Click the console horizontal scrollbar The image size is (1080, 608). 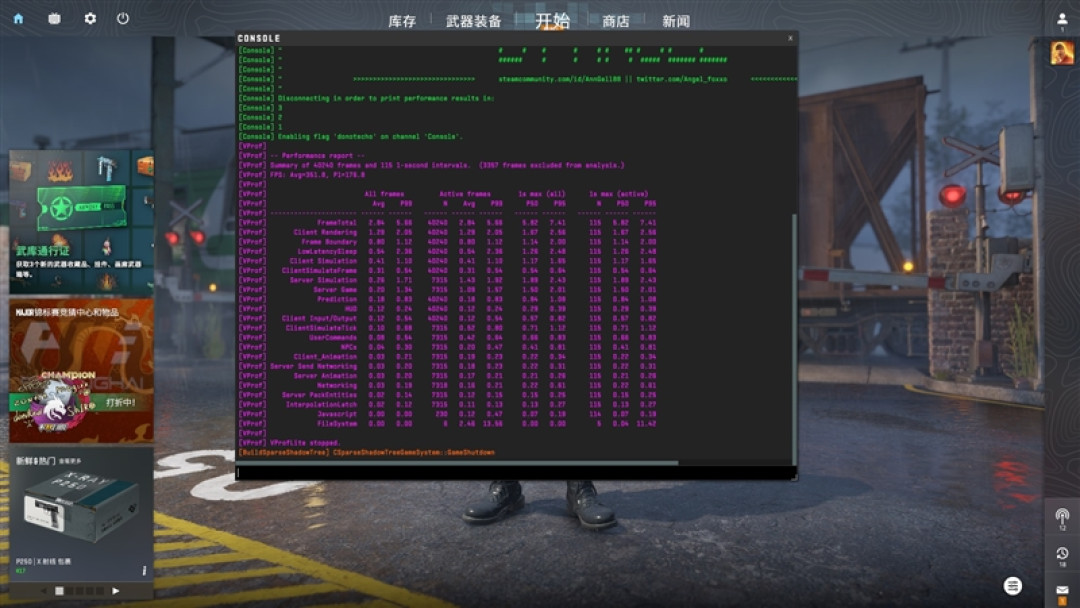click(x=457, y=463)
